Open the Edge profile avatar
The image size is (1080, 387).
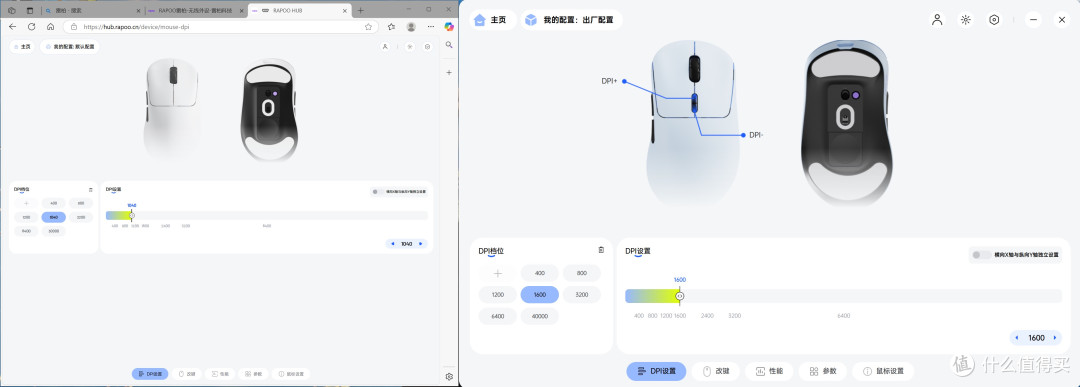(411, 27)
